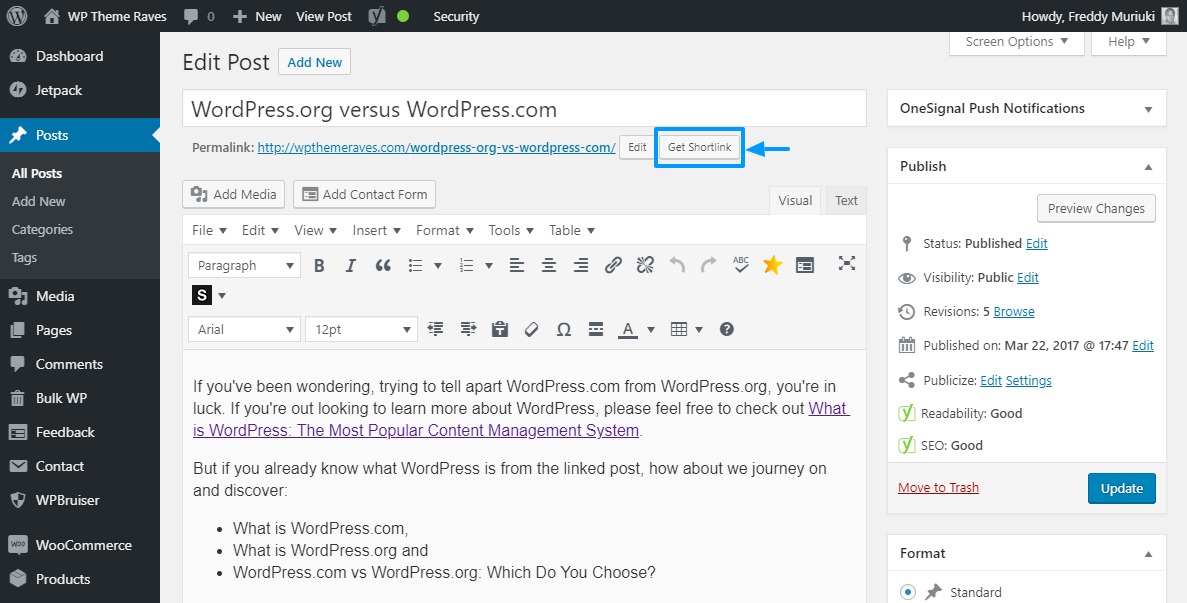Viewport: 1187px width, 603px height.
Task: Apply Italic formatting
Action: pos(350,265)
